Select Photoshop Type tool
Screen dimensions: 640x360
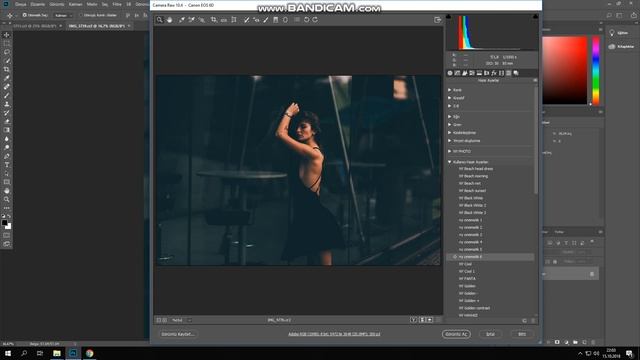(7, 164)
